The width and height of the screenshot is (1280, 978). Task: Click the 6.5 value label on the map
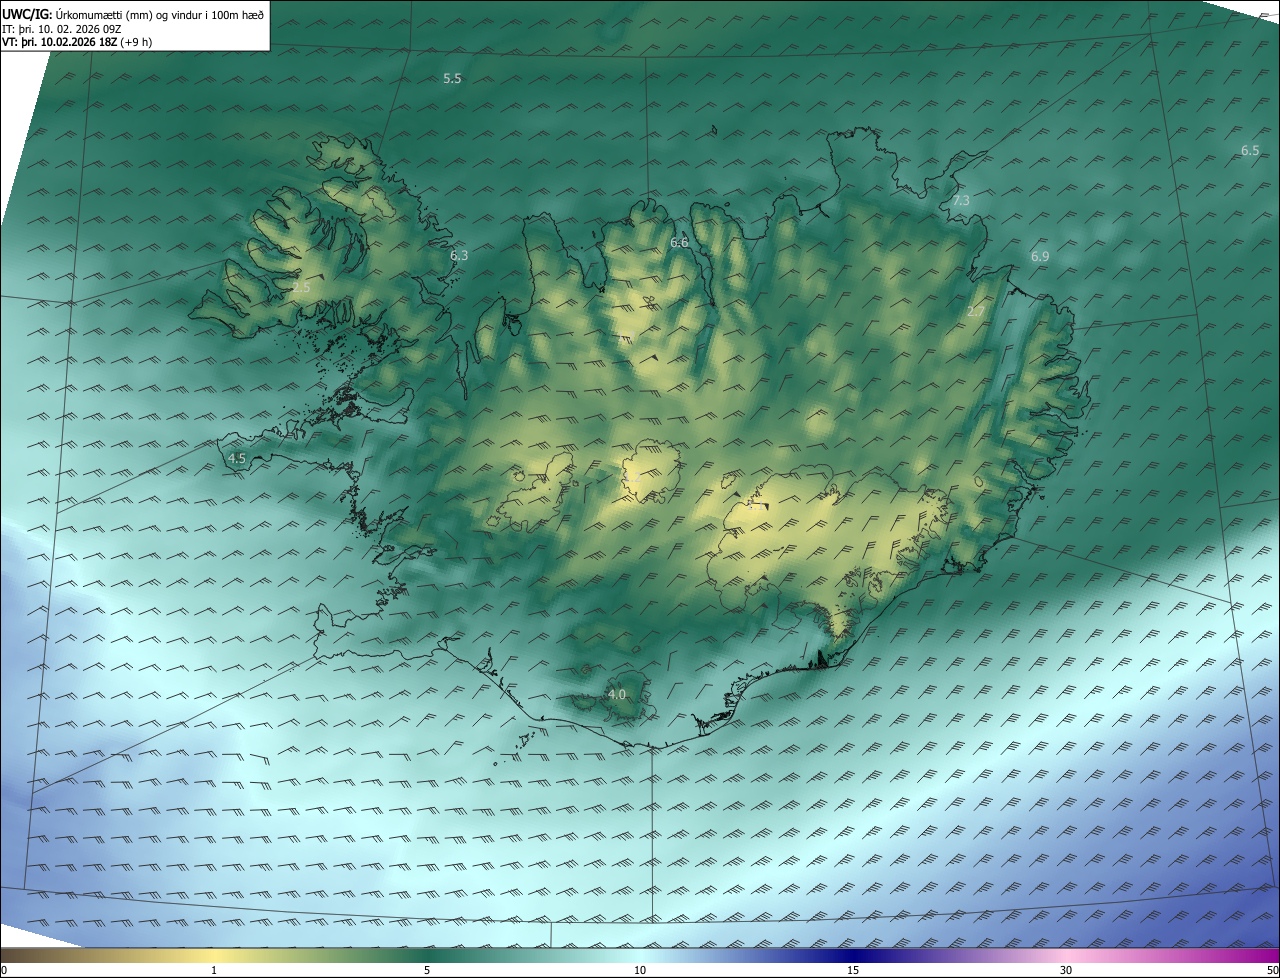point(1250,150)
